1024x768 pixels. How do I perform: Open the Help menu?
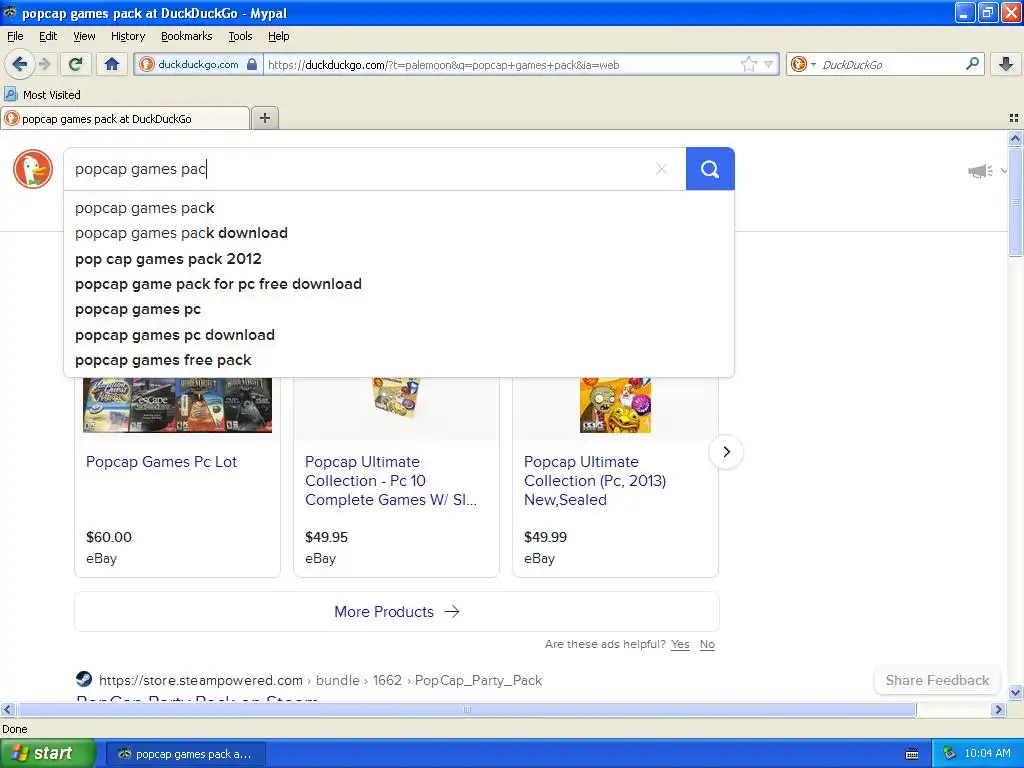[278, 36]
